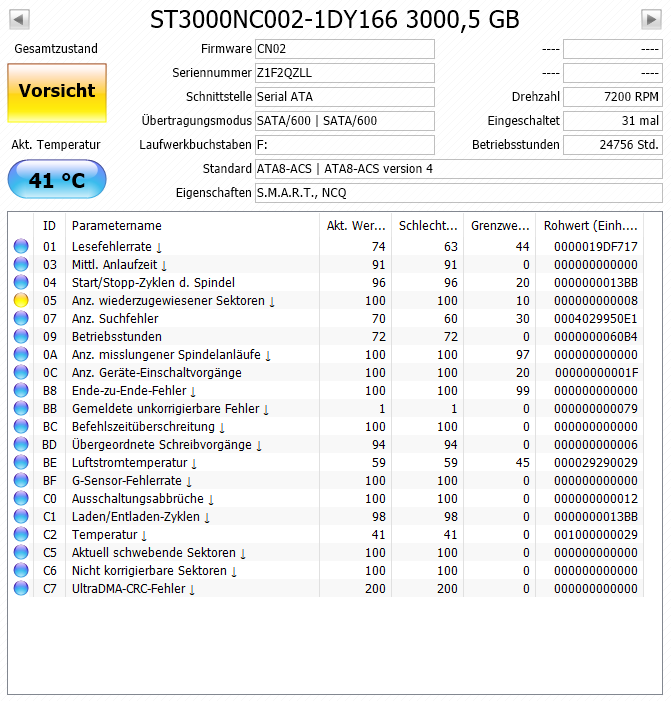
Task: Click status icon for Nicht korrigierbare Sektoren
Action: [21, 570]
